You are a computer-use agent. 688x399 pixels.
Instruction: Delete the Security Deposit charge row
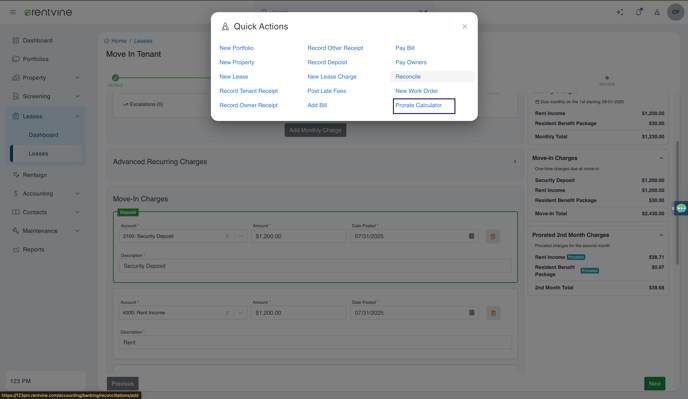click(493, 236)
